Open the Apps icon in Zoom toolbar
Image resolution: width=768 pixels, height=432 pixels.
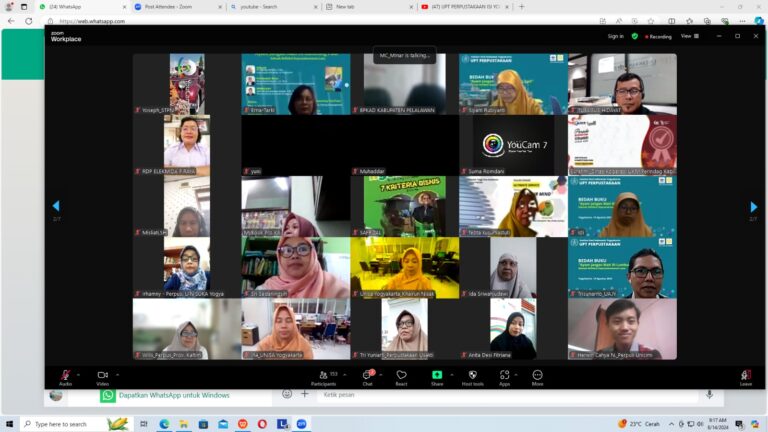505,375
